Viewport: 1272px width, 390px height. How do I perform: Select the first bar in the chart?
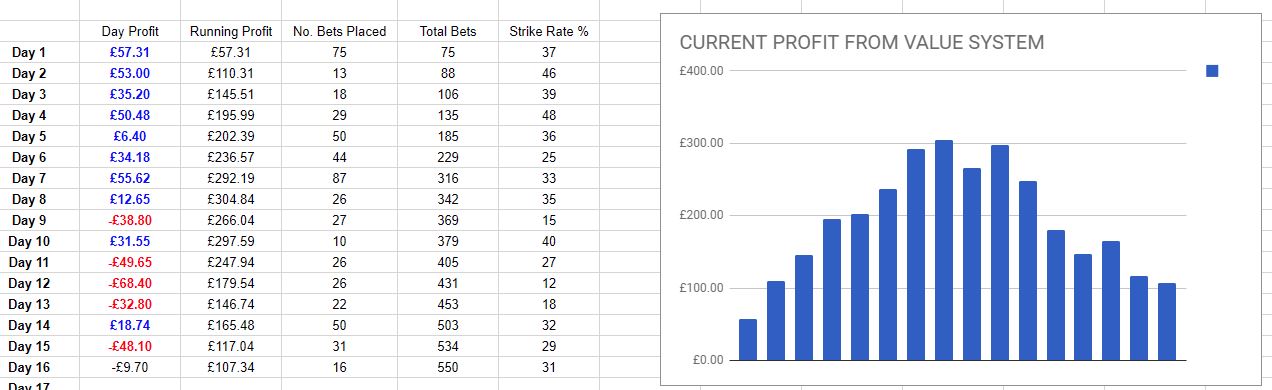pos(748,340)
